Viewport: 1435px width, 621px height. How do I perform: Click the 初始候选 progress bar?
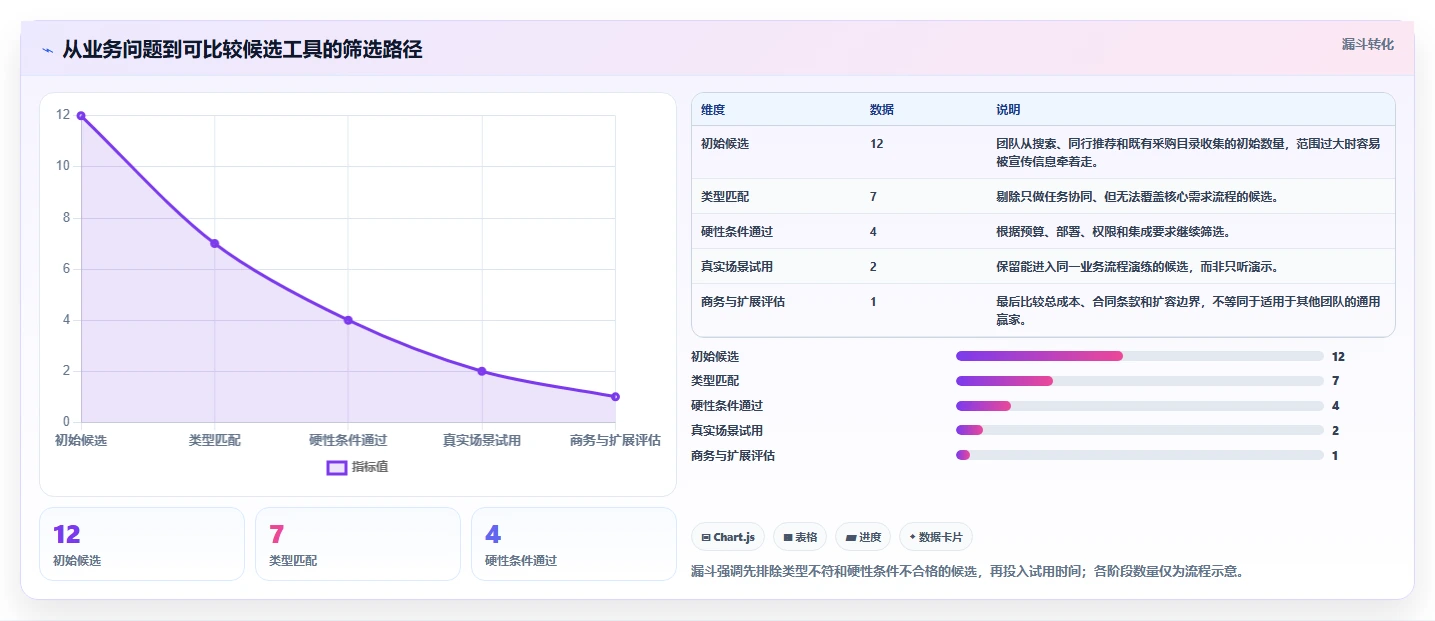(x=1140, y=356)
